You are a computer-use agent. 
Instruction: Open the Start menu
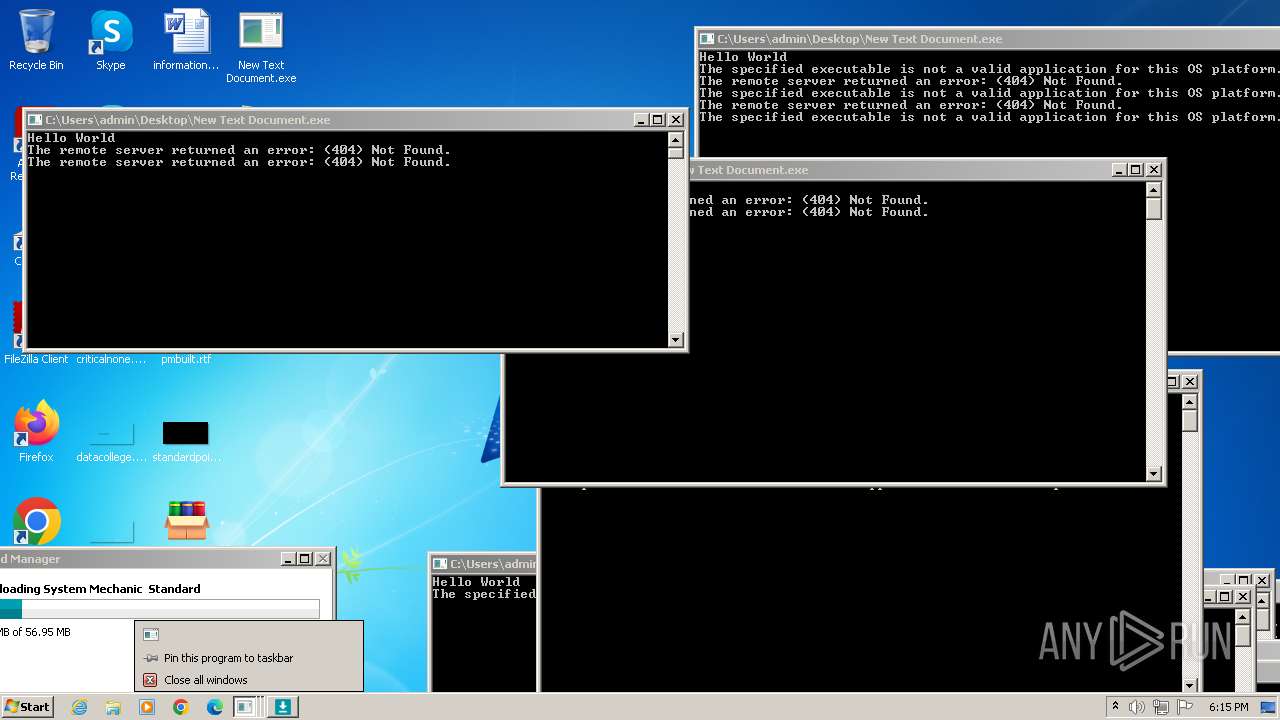[x=27, y=706]
